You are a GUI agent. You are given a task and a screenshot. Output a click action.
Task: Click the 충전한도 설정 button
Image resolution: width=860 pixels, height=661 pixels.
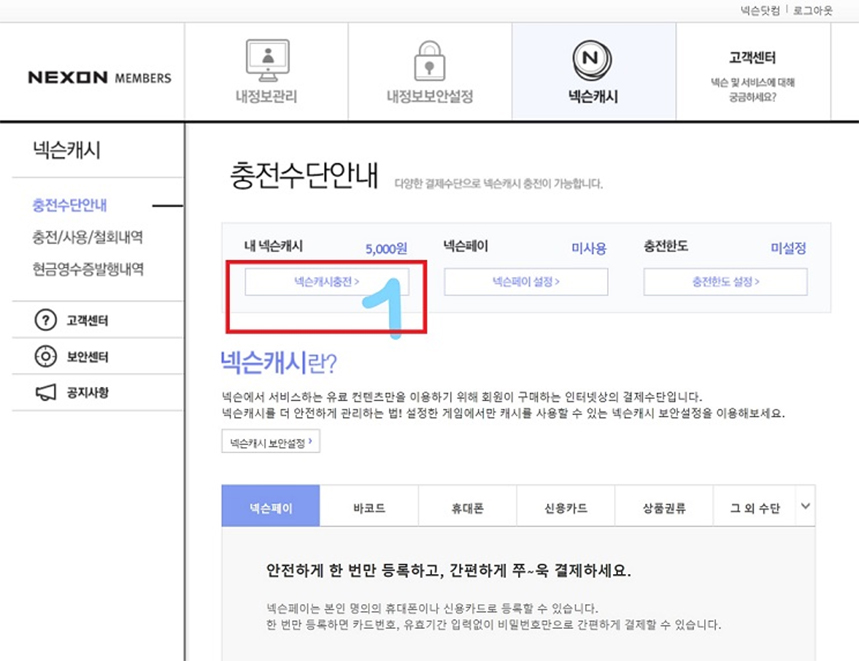coord(725,282)
